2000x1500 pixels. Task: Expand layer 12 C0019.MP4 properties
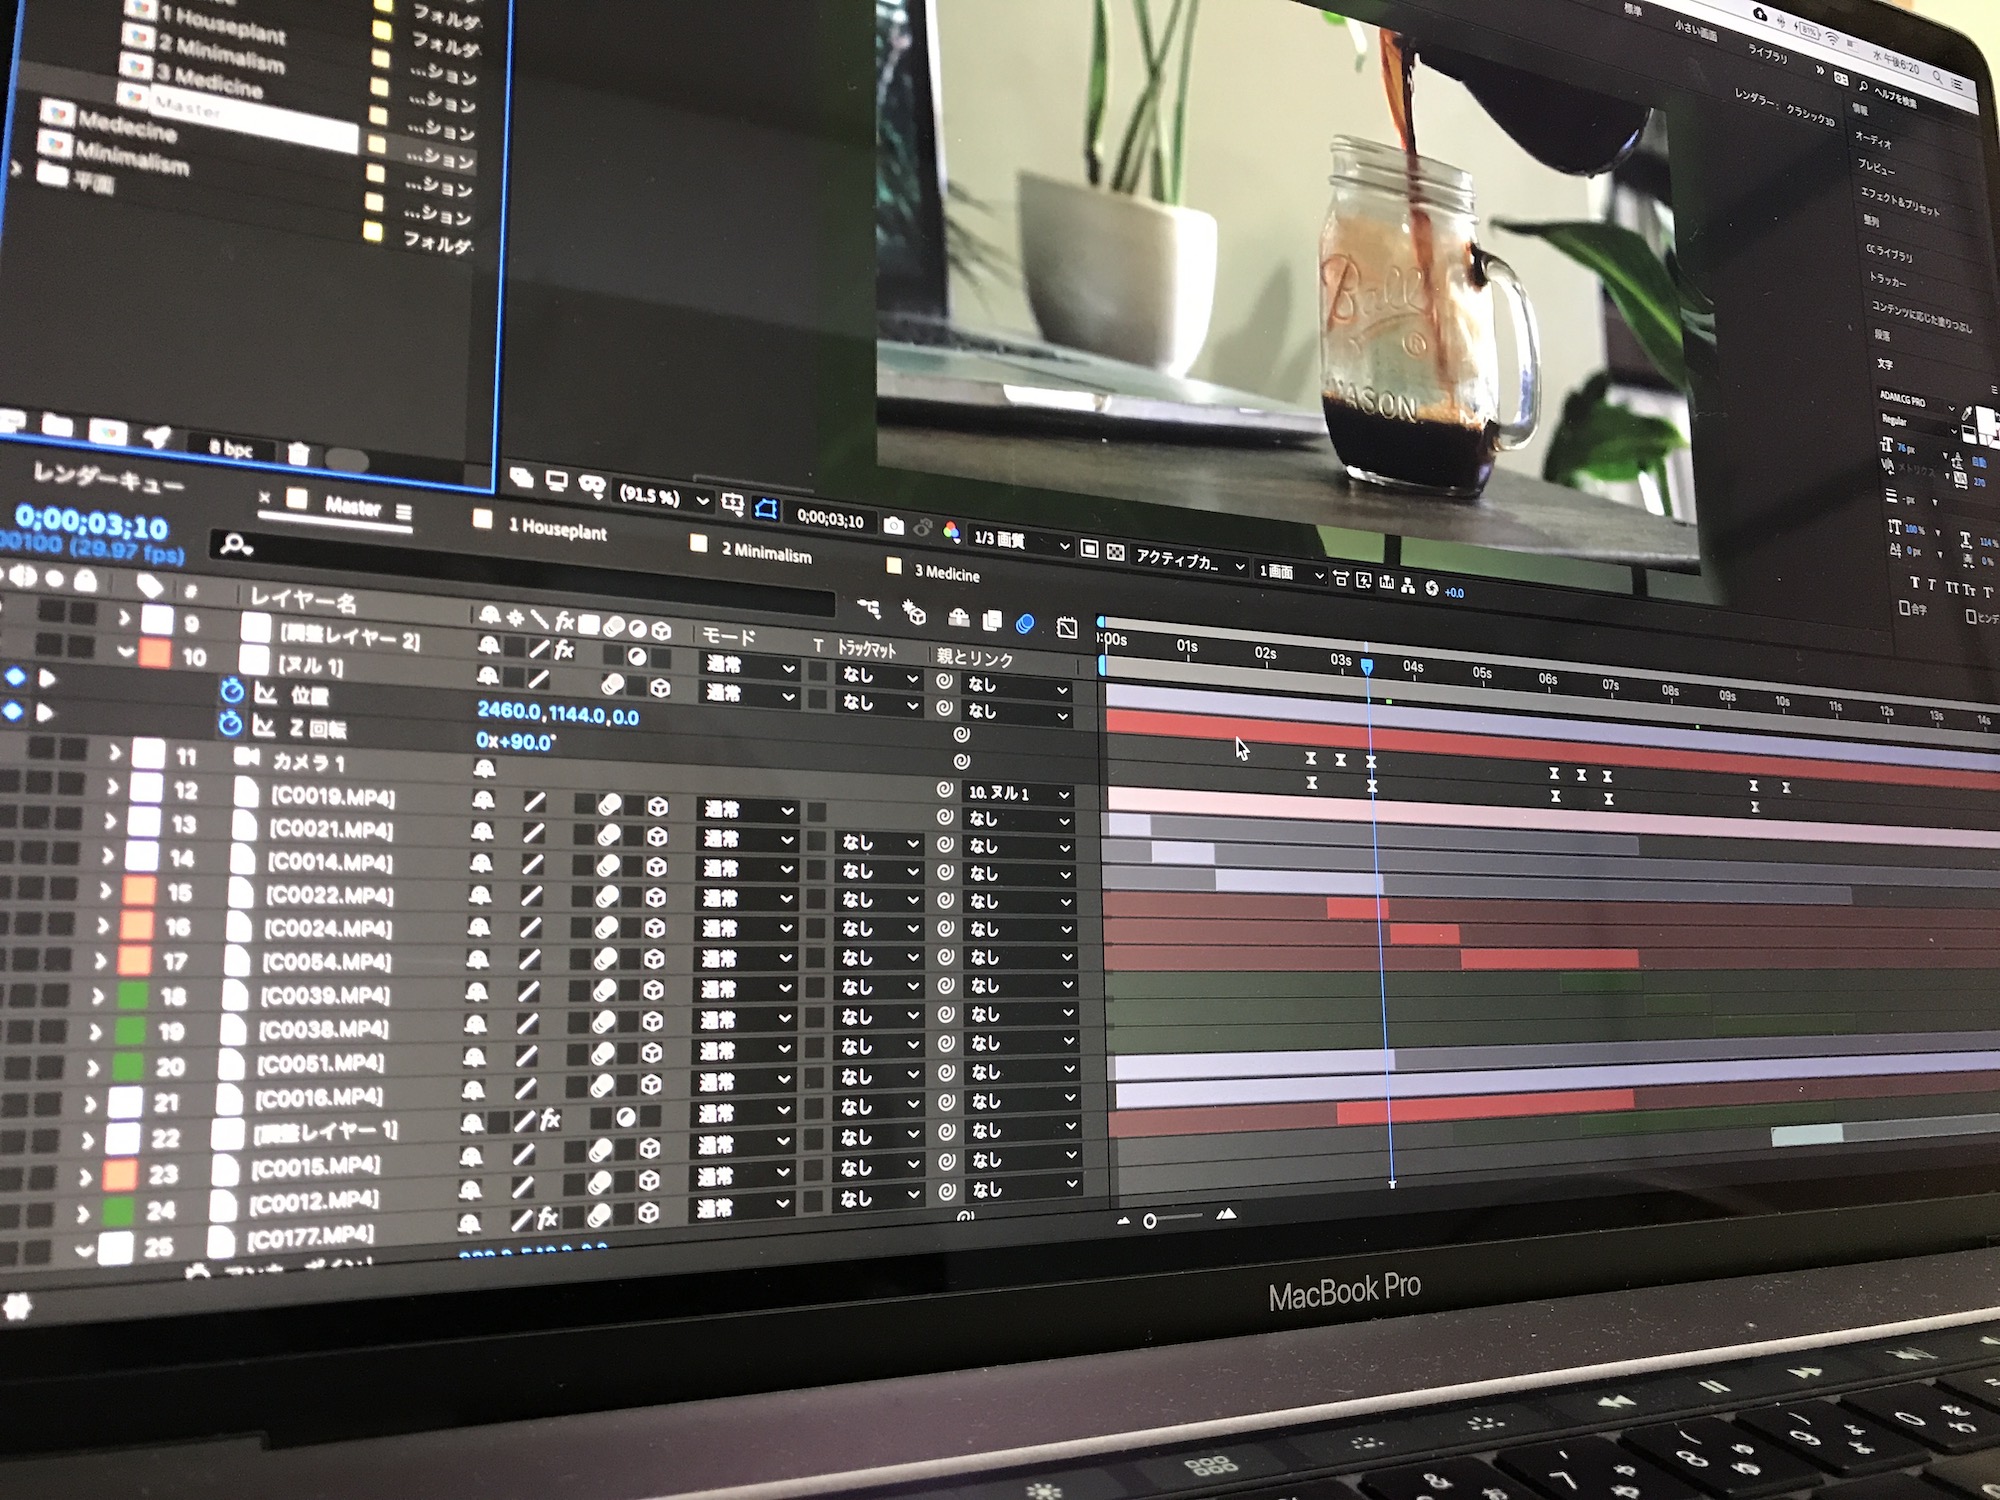pos(111,787)
